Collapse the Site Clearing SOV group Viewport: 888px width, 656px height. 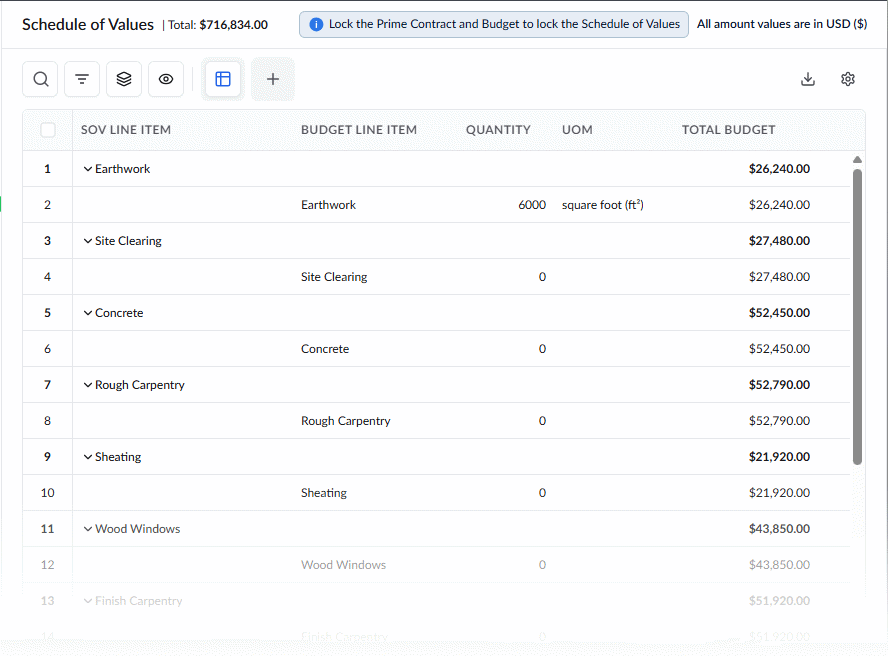(88, 241)
